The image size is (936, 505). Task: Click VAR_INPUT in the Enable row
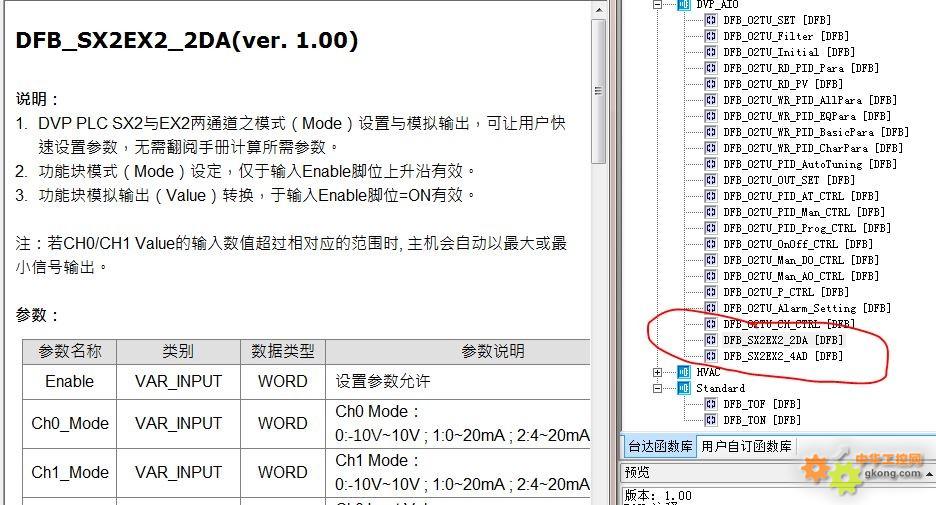pyautogui.click(x=178, y=381)
